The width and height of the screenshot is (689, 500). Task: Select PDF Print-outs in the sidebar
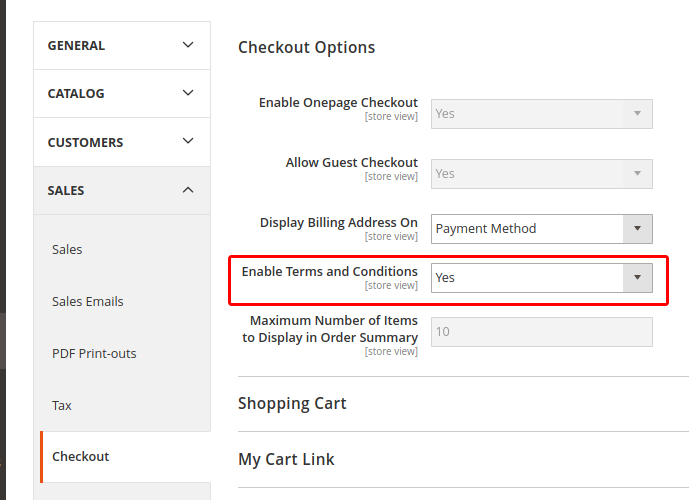tap(94, 353)
